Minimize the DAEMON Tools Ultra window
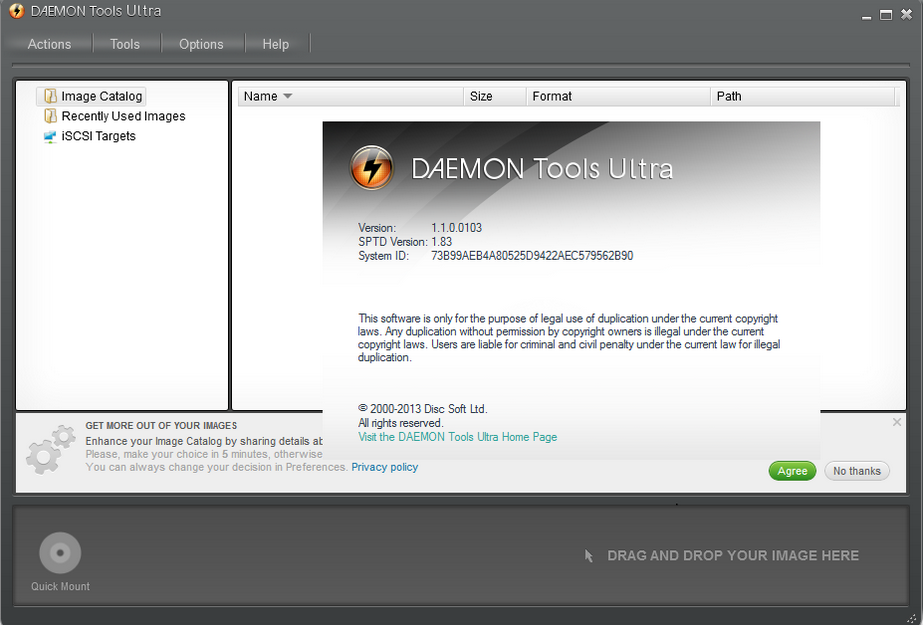This screenshot has height=625, width=923. 866,16
